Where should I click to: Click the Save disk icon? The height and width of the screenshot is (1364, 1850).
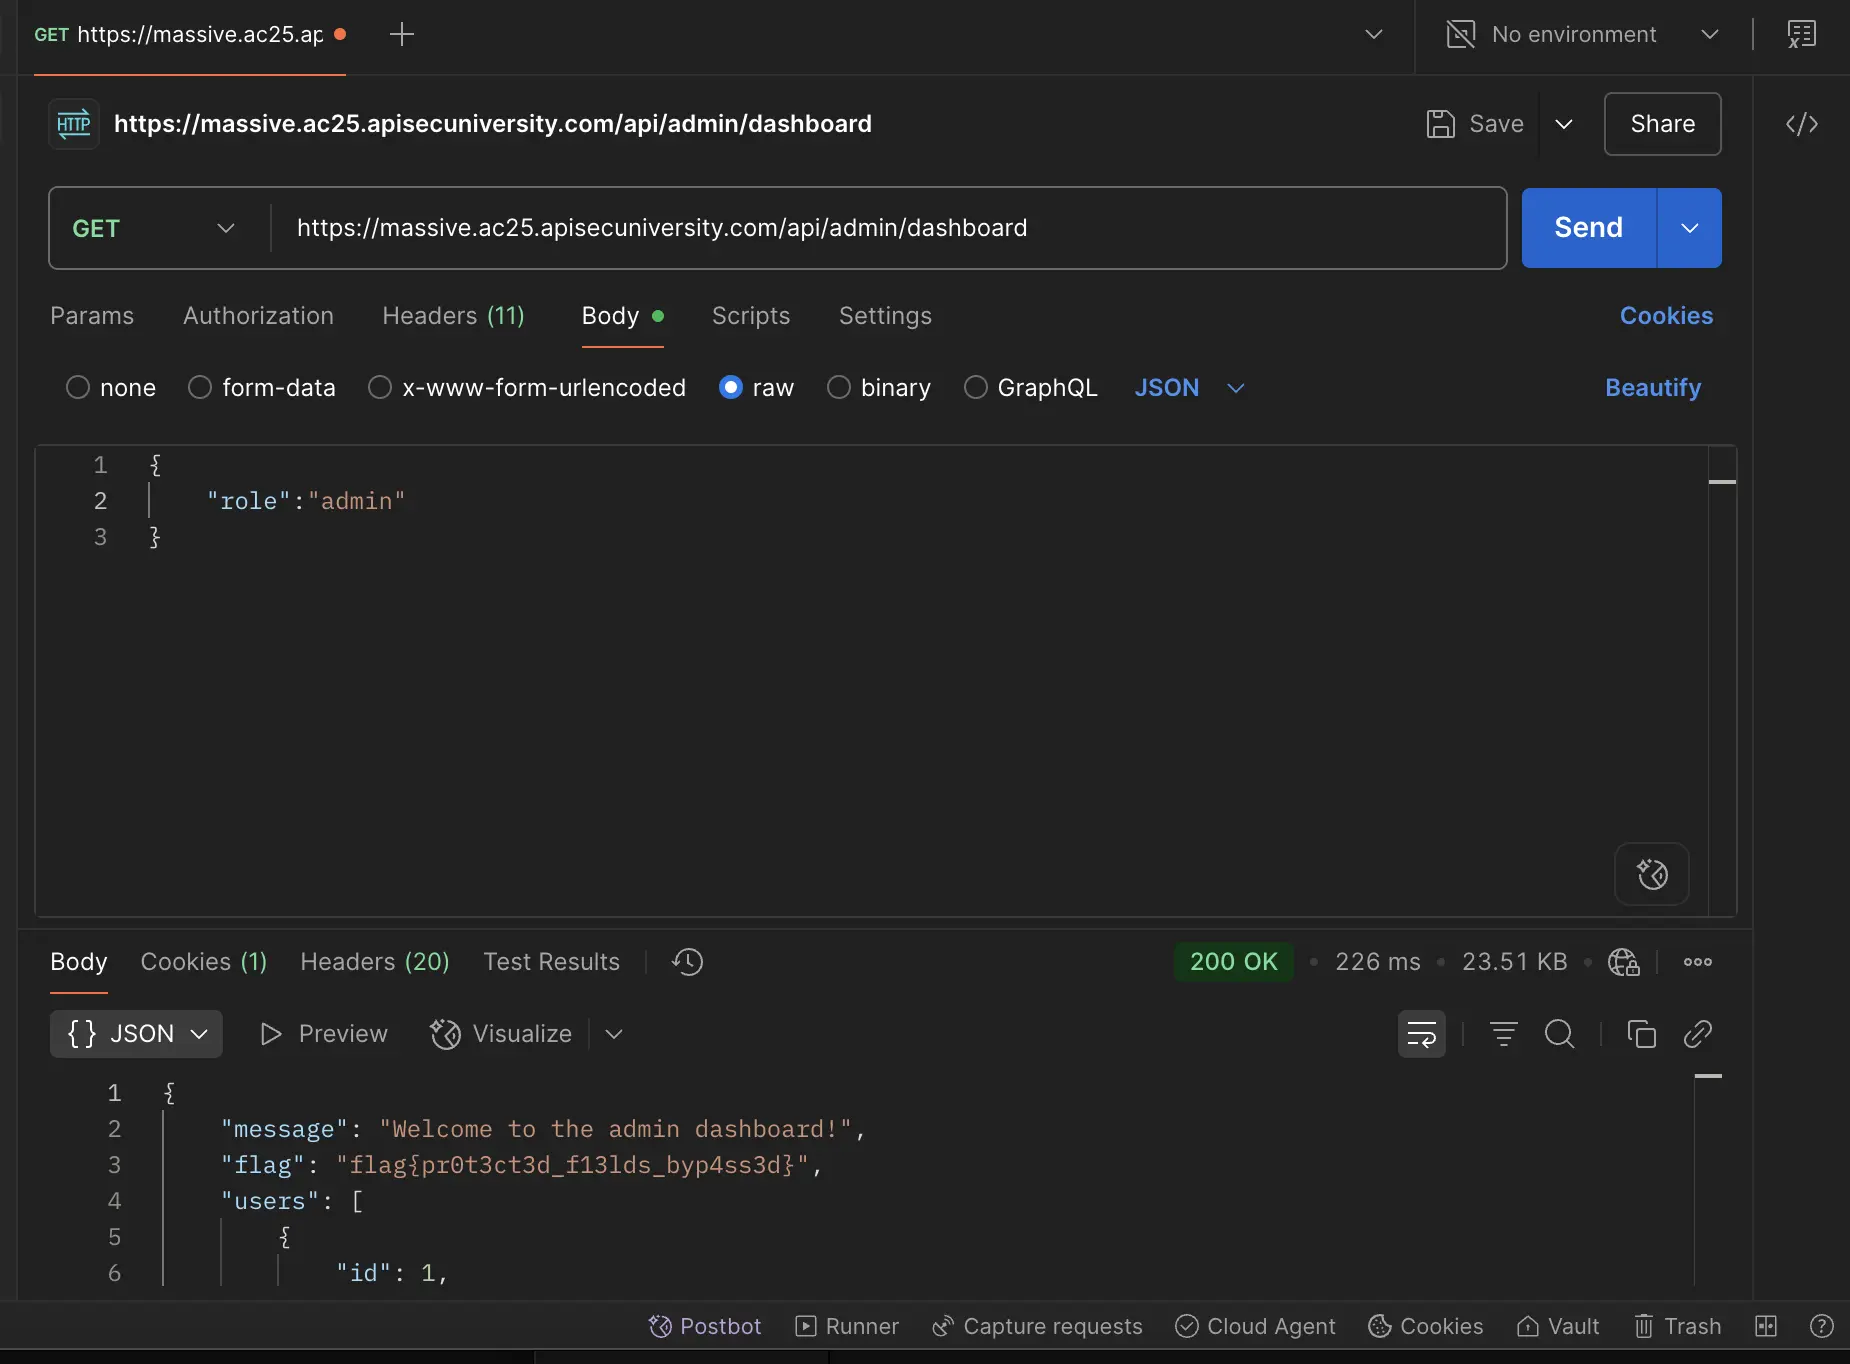[1440, 124]
